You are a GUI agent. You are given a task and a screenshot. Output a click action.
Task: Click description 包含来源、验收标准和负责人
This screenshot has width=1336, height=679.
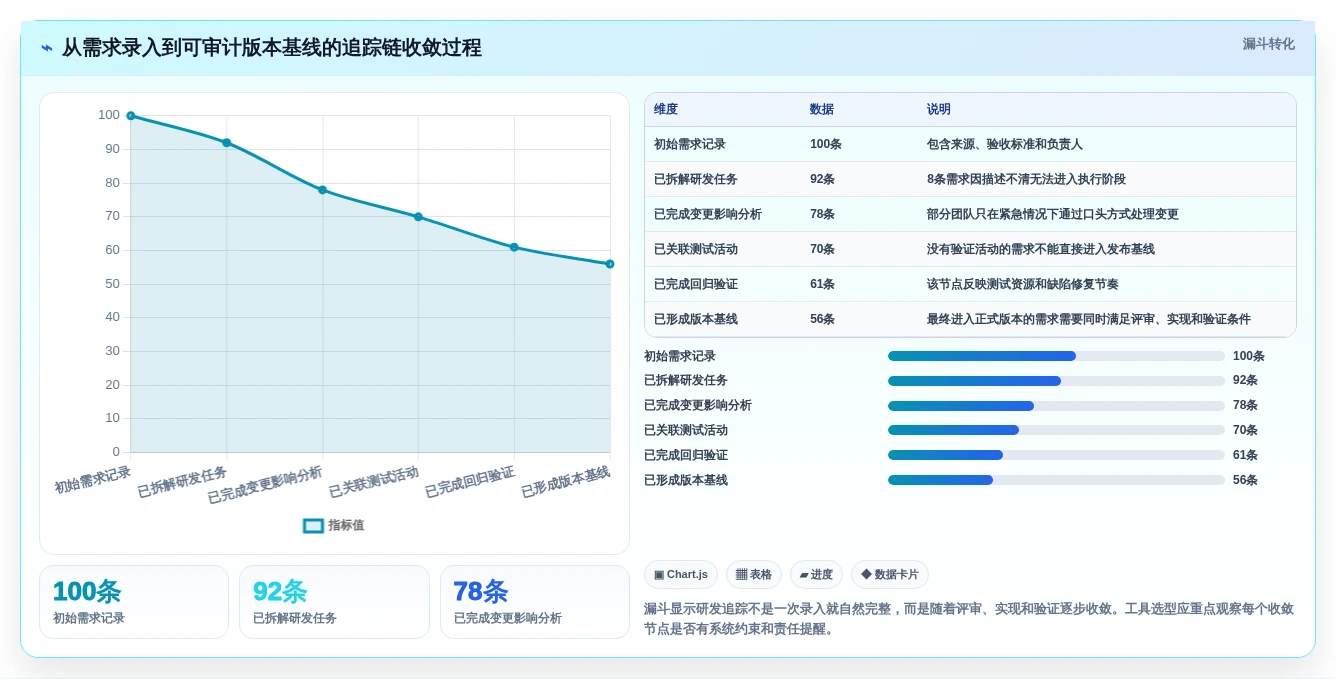coord(1005,144)
